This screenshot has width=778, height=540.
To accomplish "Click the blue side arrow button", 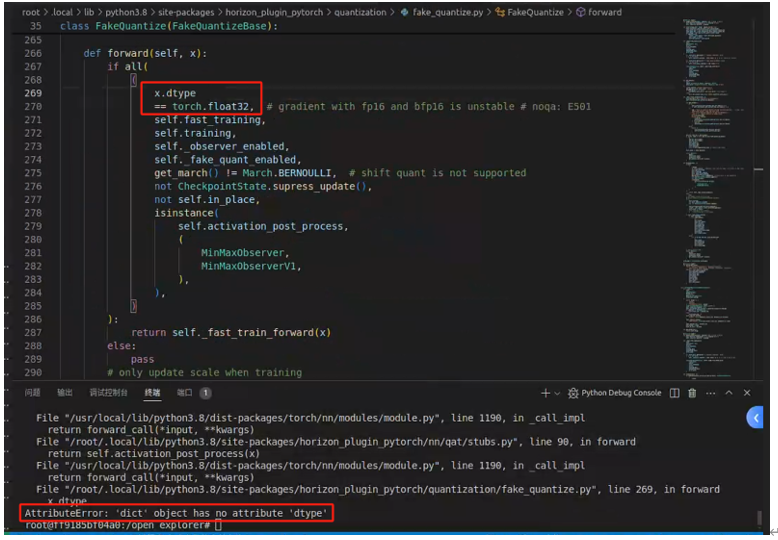I will click(755, 417).
